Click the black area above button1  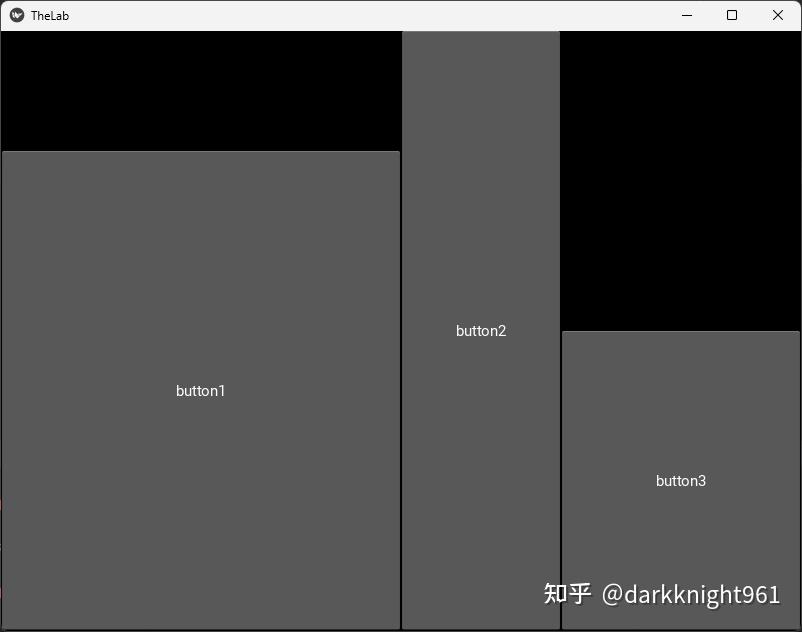(x=200, y=90)
